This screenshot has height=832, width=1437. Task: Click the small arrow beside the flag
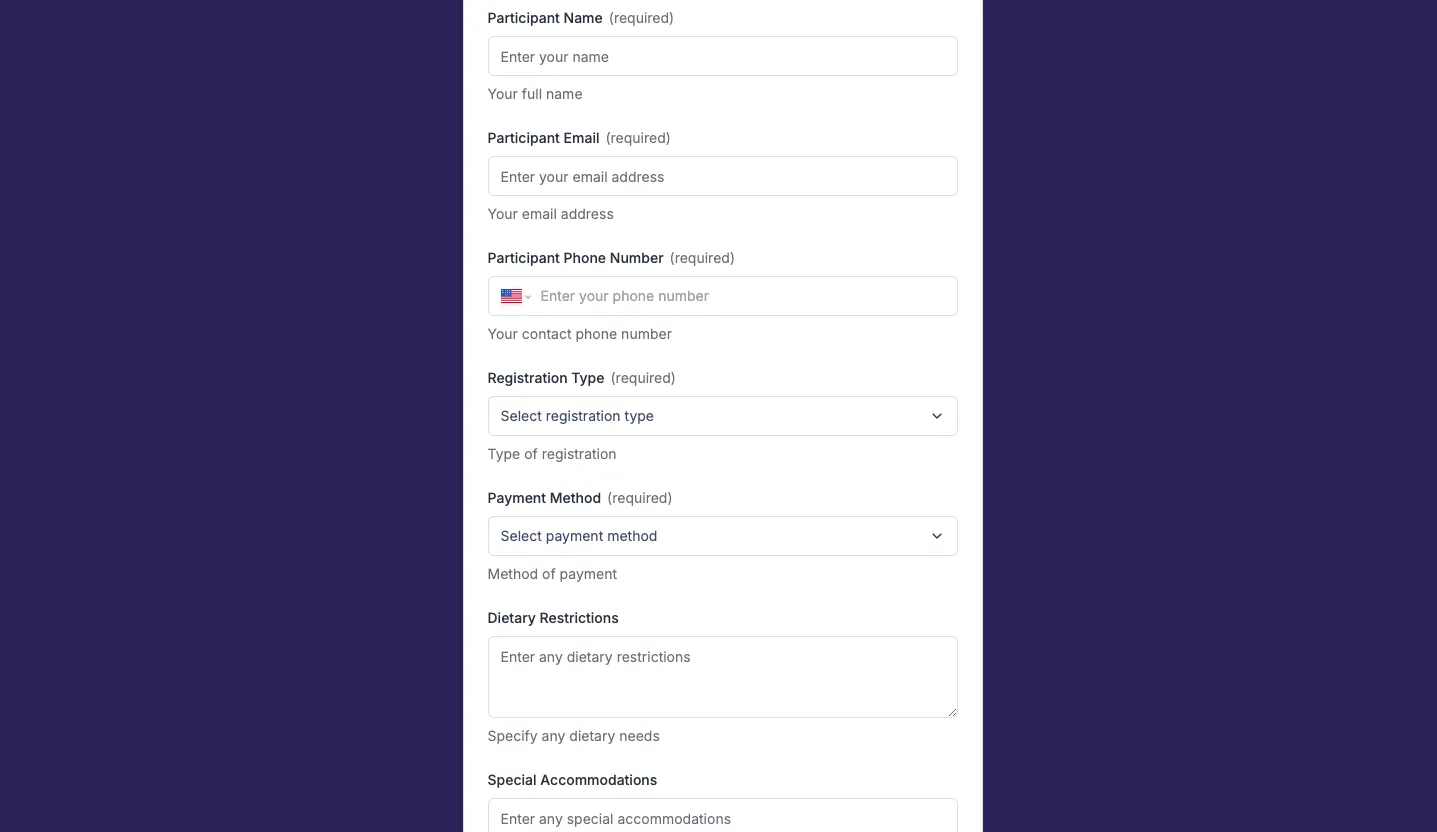click(x=528, y=297)
